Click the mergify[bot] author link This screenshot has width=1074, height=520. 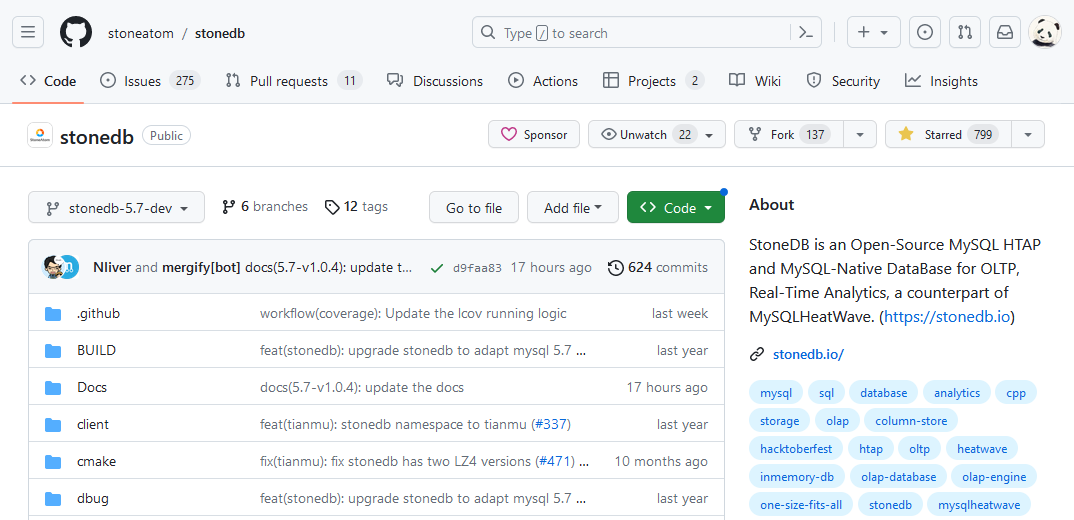201,267
